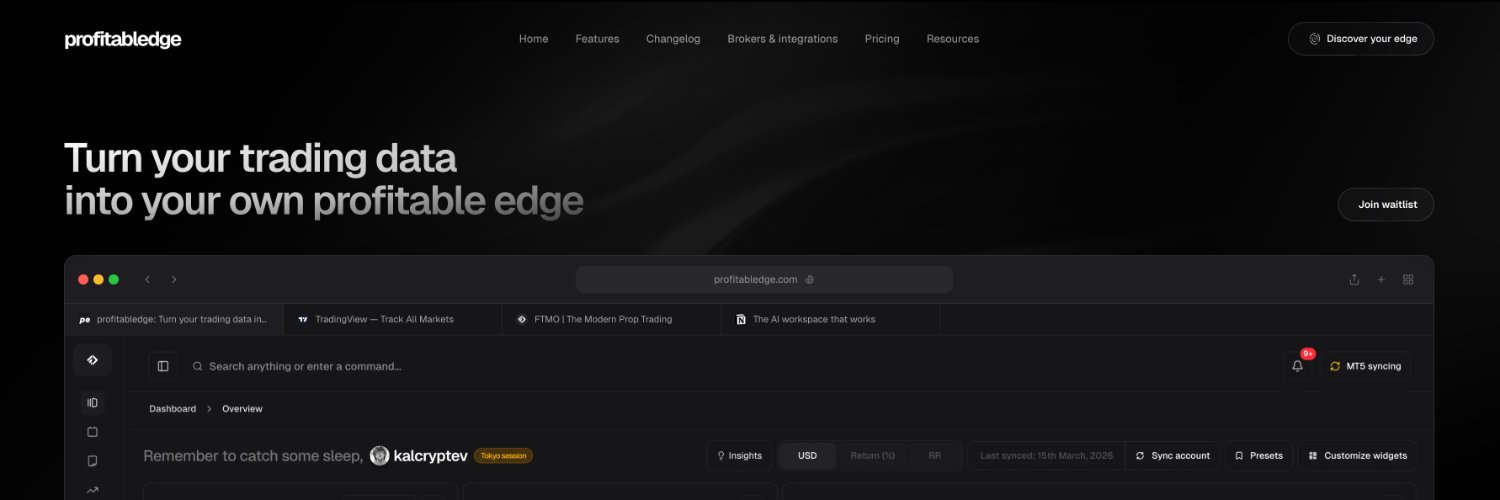
Task: Open a new tab with plus icon
Action: tap(1381, 280)
